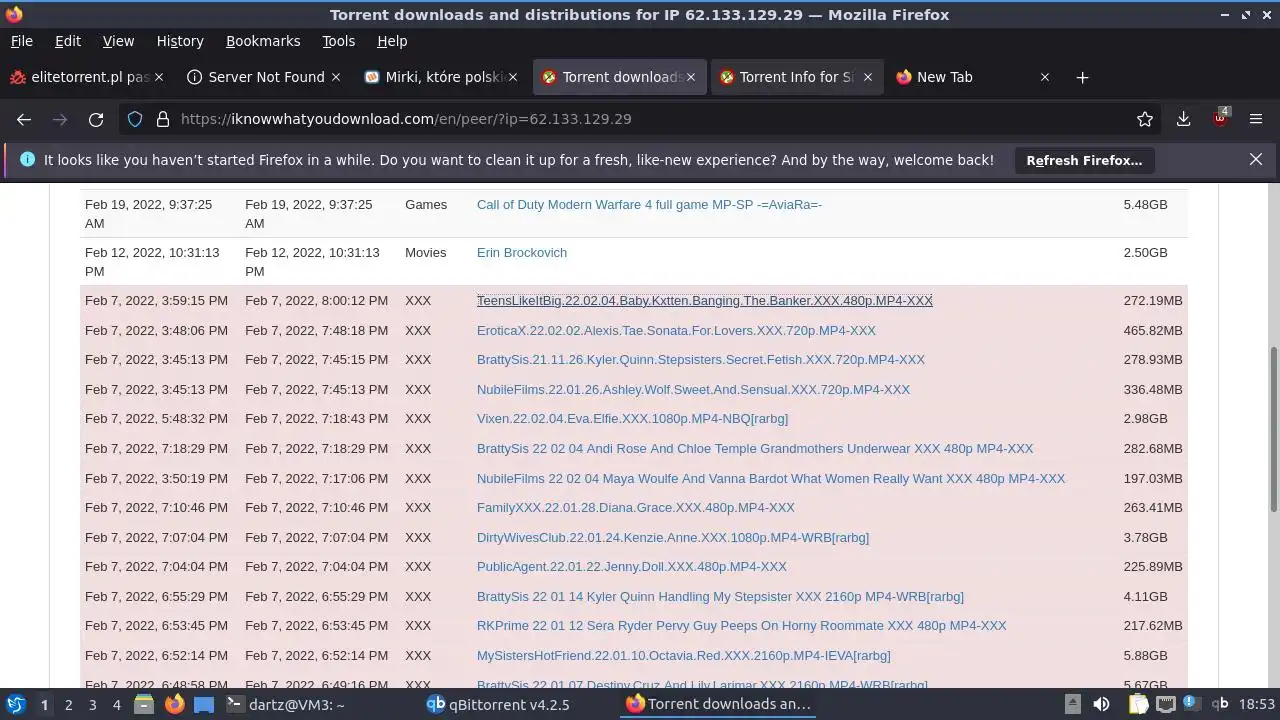Open the Help menu

pyautogui.click(x=392, y=41)
